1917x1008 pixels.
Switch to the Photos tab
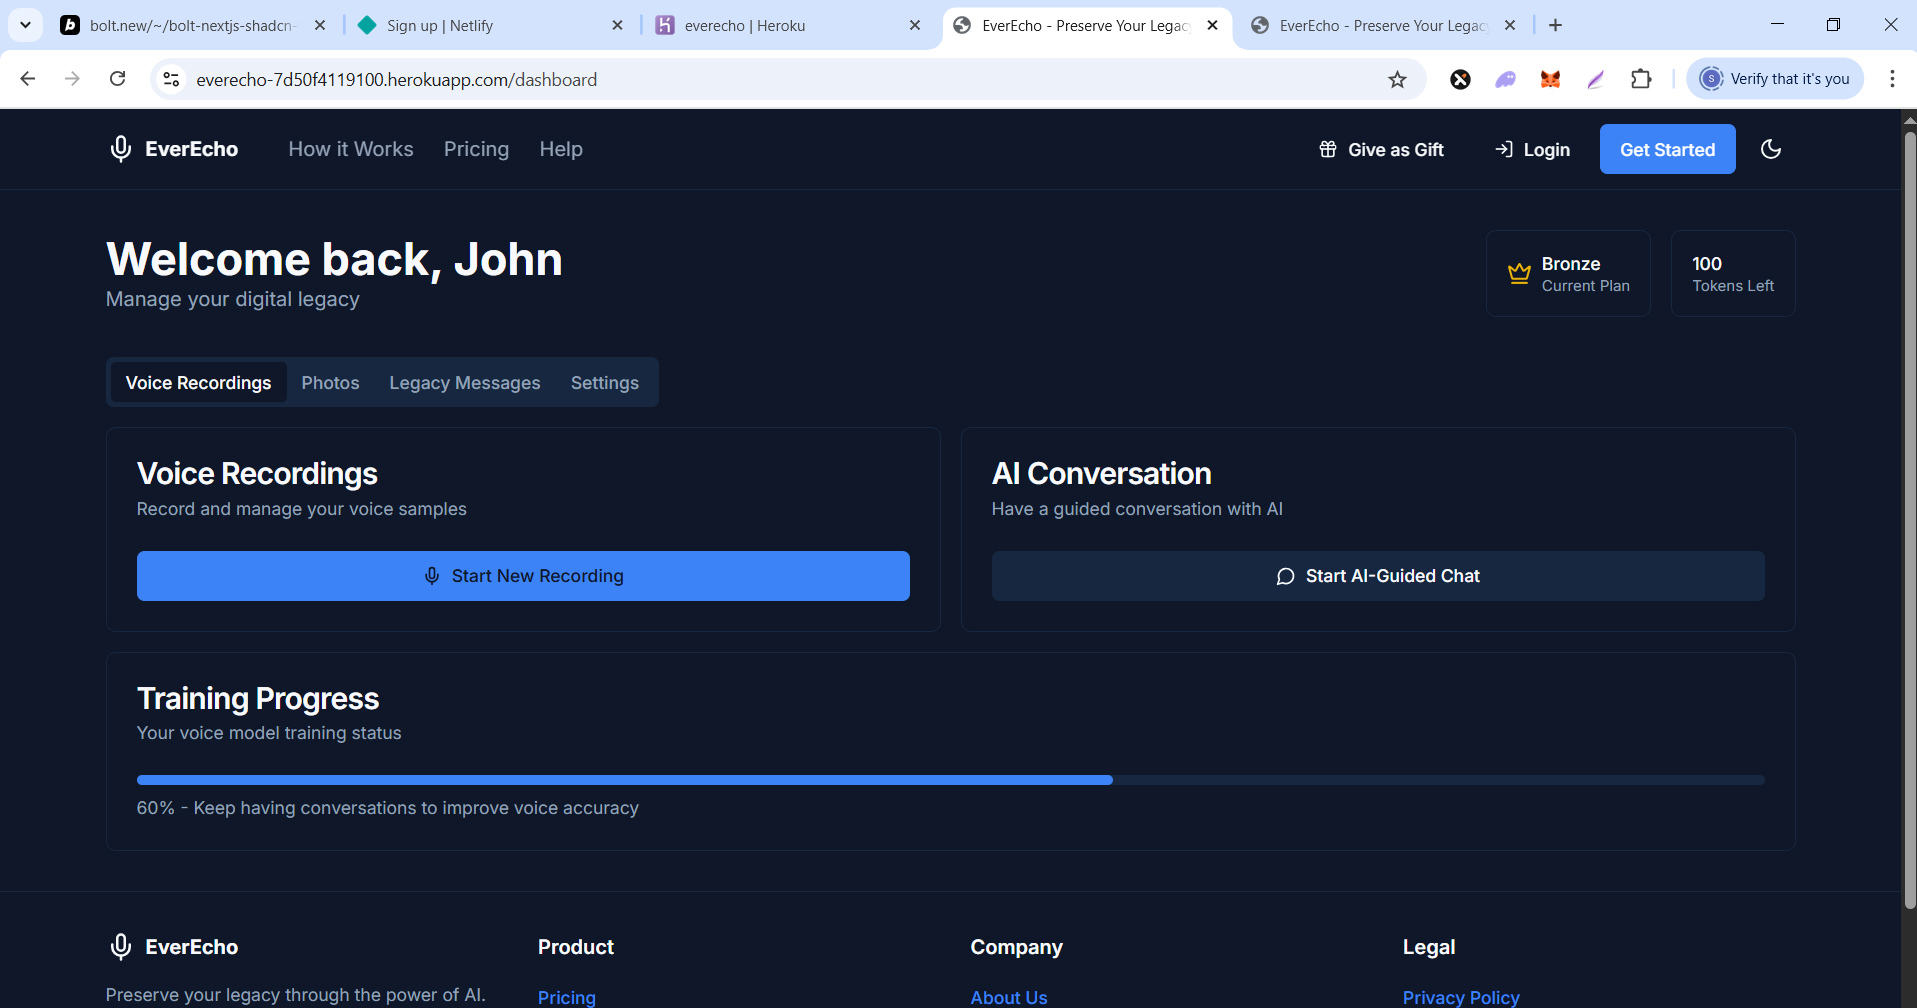(330, 383)
